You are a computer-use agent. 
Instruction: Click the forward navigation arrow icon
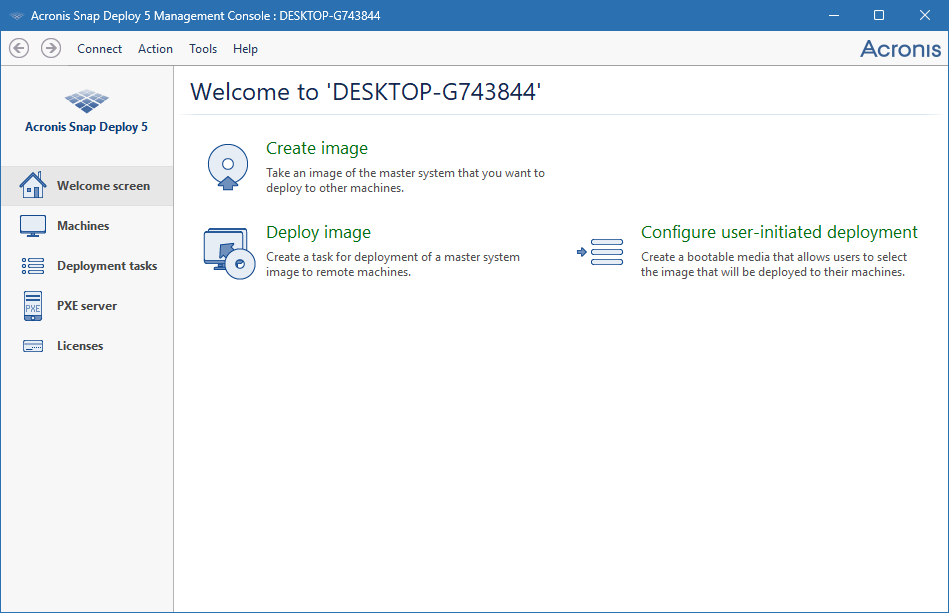tap(51, 48)
